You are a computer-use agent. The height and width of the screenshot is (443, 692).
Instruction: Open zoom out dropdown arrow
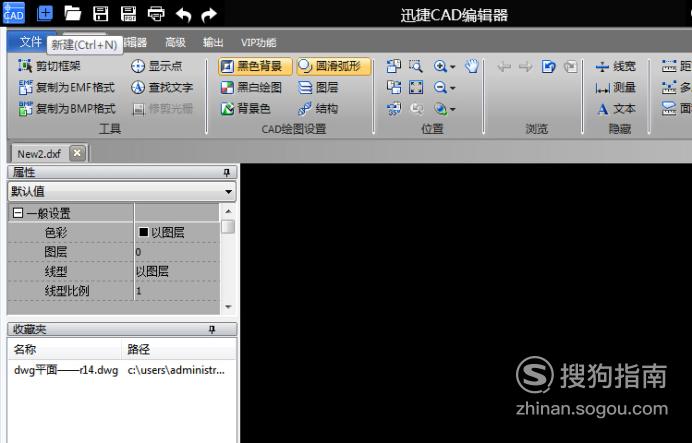point(452,88)
